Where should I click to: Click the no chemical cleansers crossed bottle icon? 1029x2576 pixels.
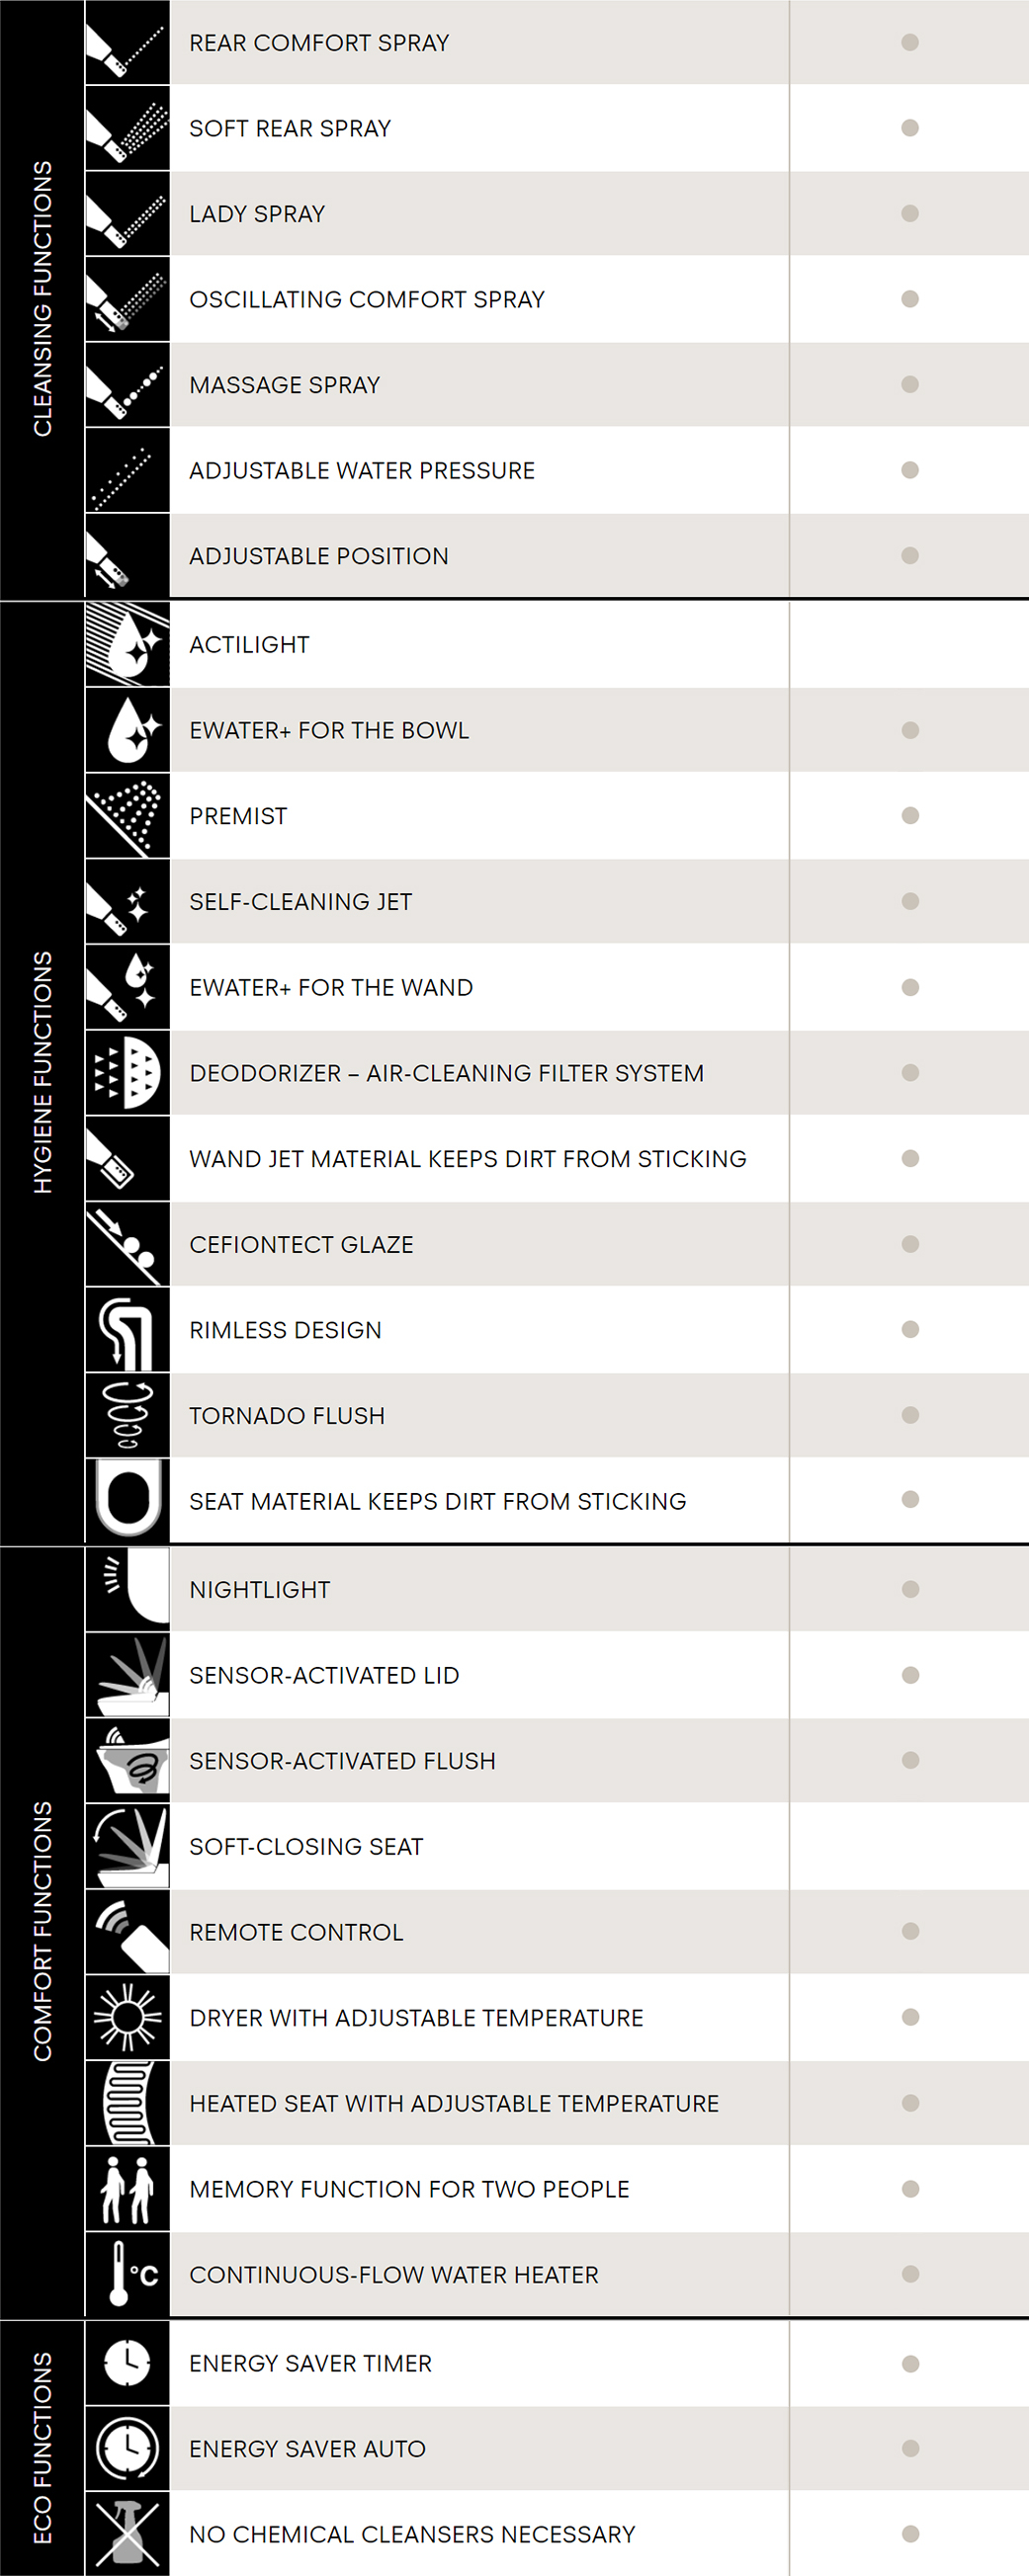[x=127, y=2534]
